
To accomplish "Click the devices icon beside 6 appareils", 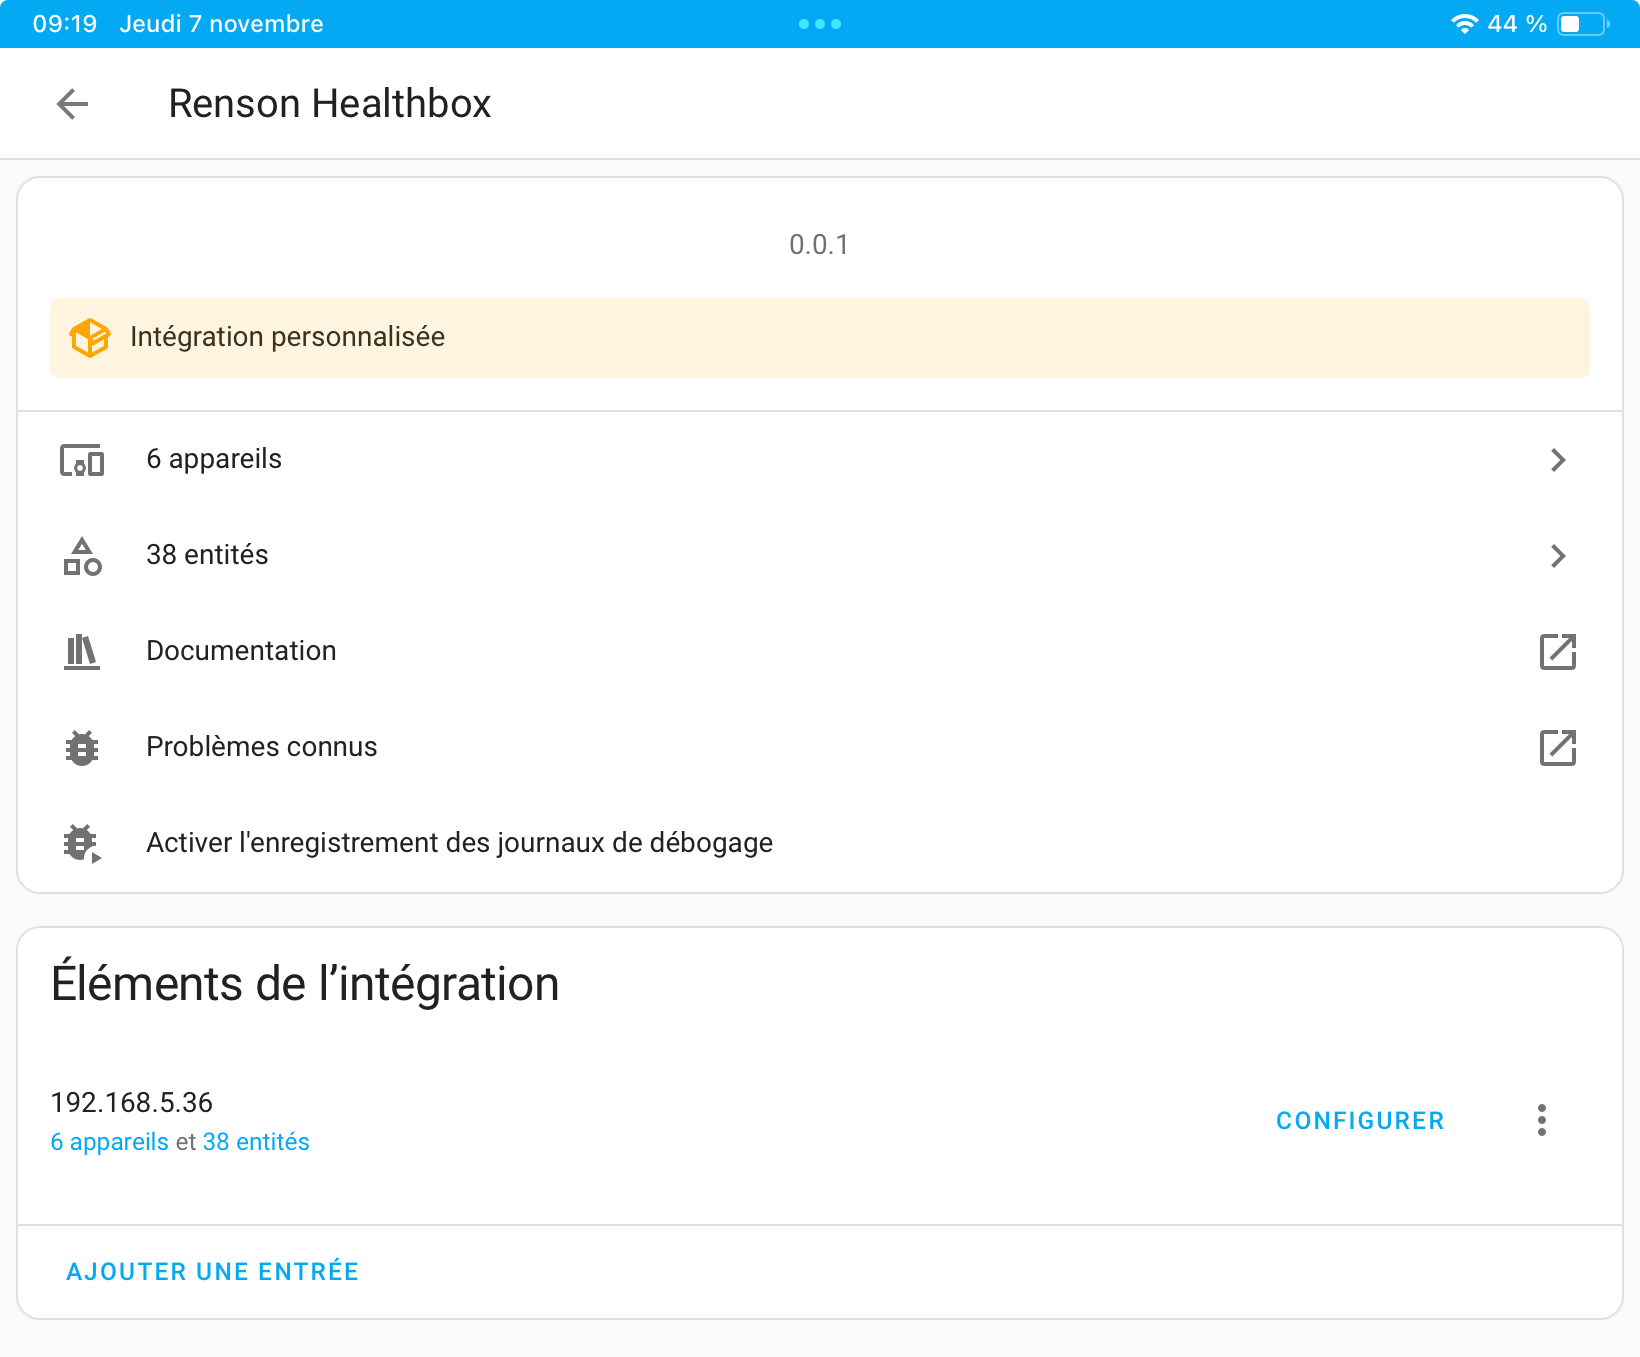I will (82, 460).
